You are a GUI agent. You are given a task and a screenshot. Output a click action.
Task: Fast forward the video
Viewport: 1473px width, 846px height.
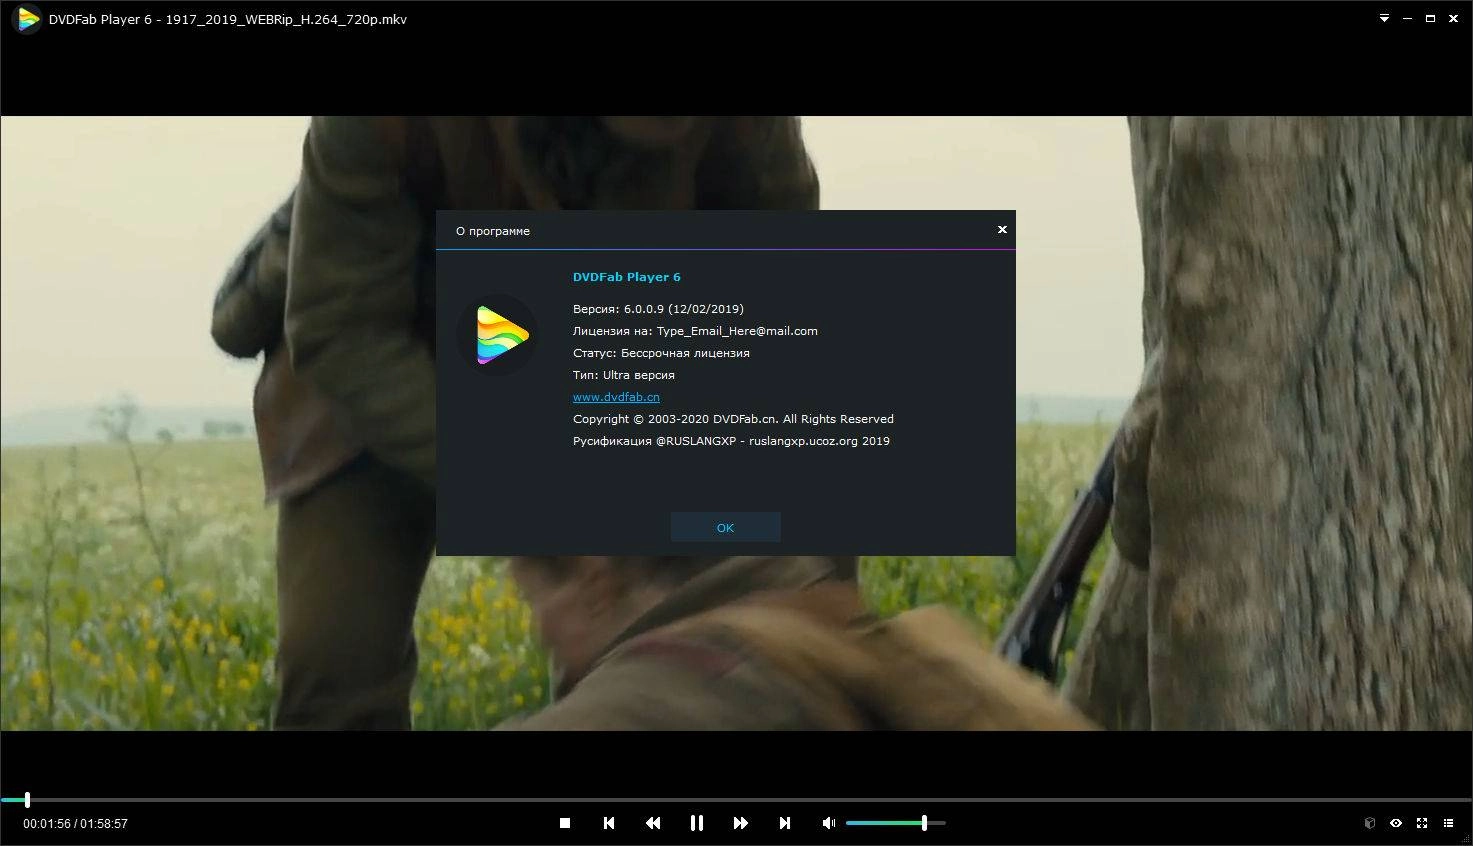coord(741,823)
